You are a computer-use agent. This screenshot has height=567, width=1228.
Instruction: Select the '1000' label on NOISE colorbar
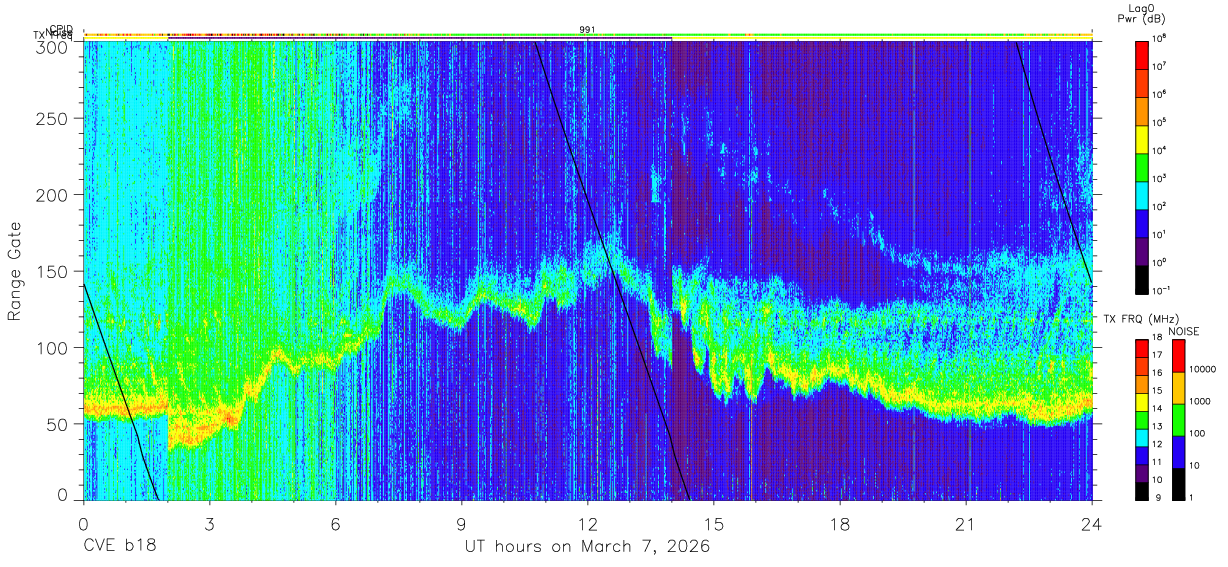(x=1201, y=401)
